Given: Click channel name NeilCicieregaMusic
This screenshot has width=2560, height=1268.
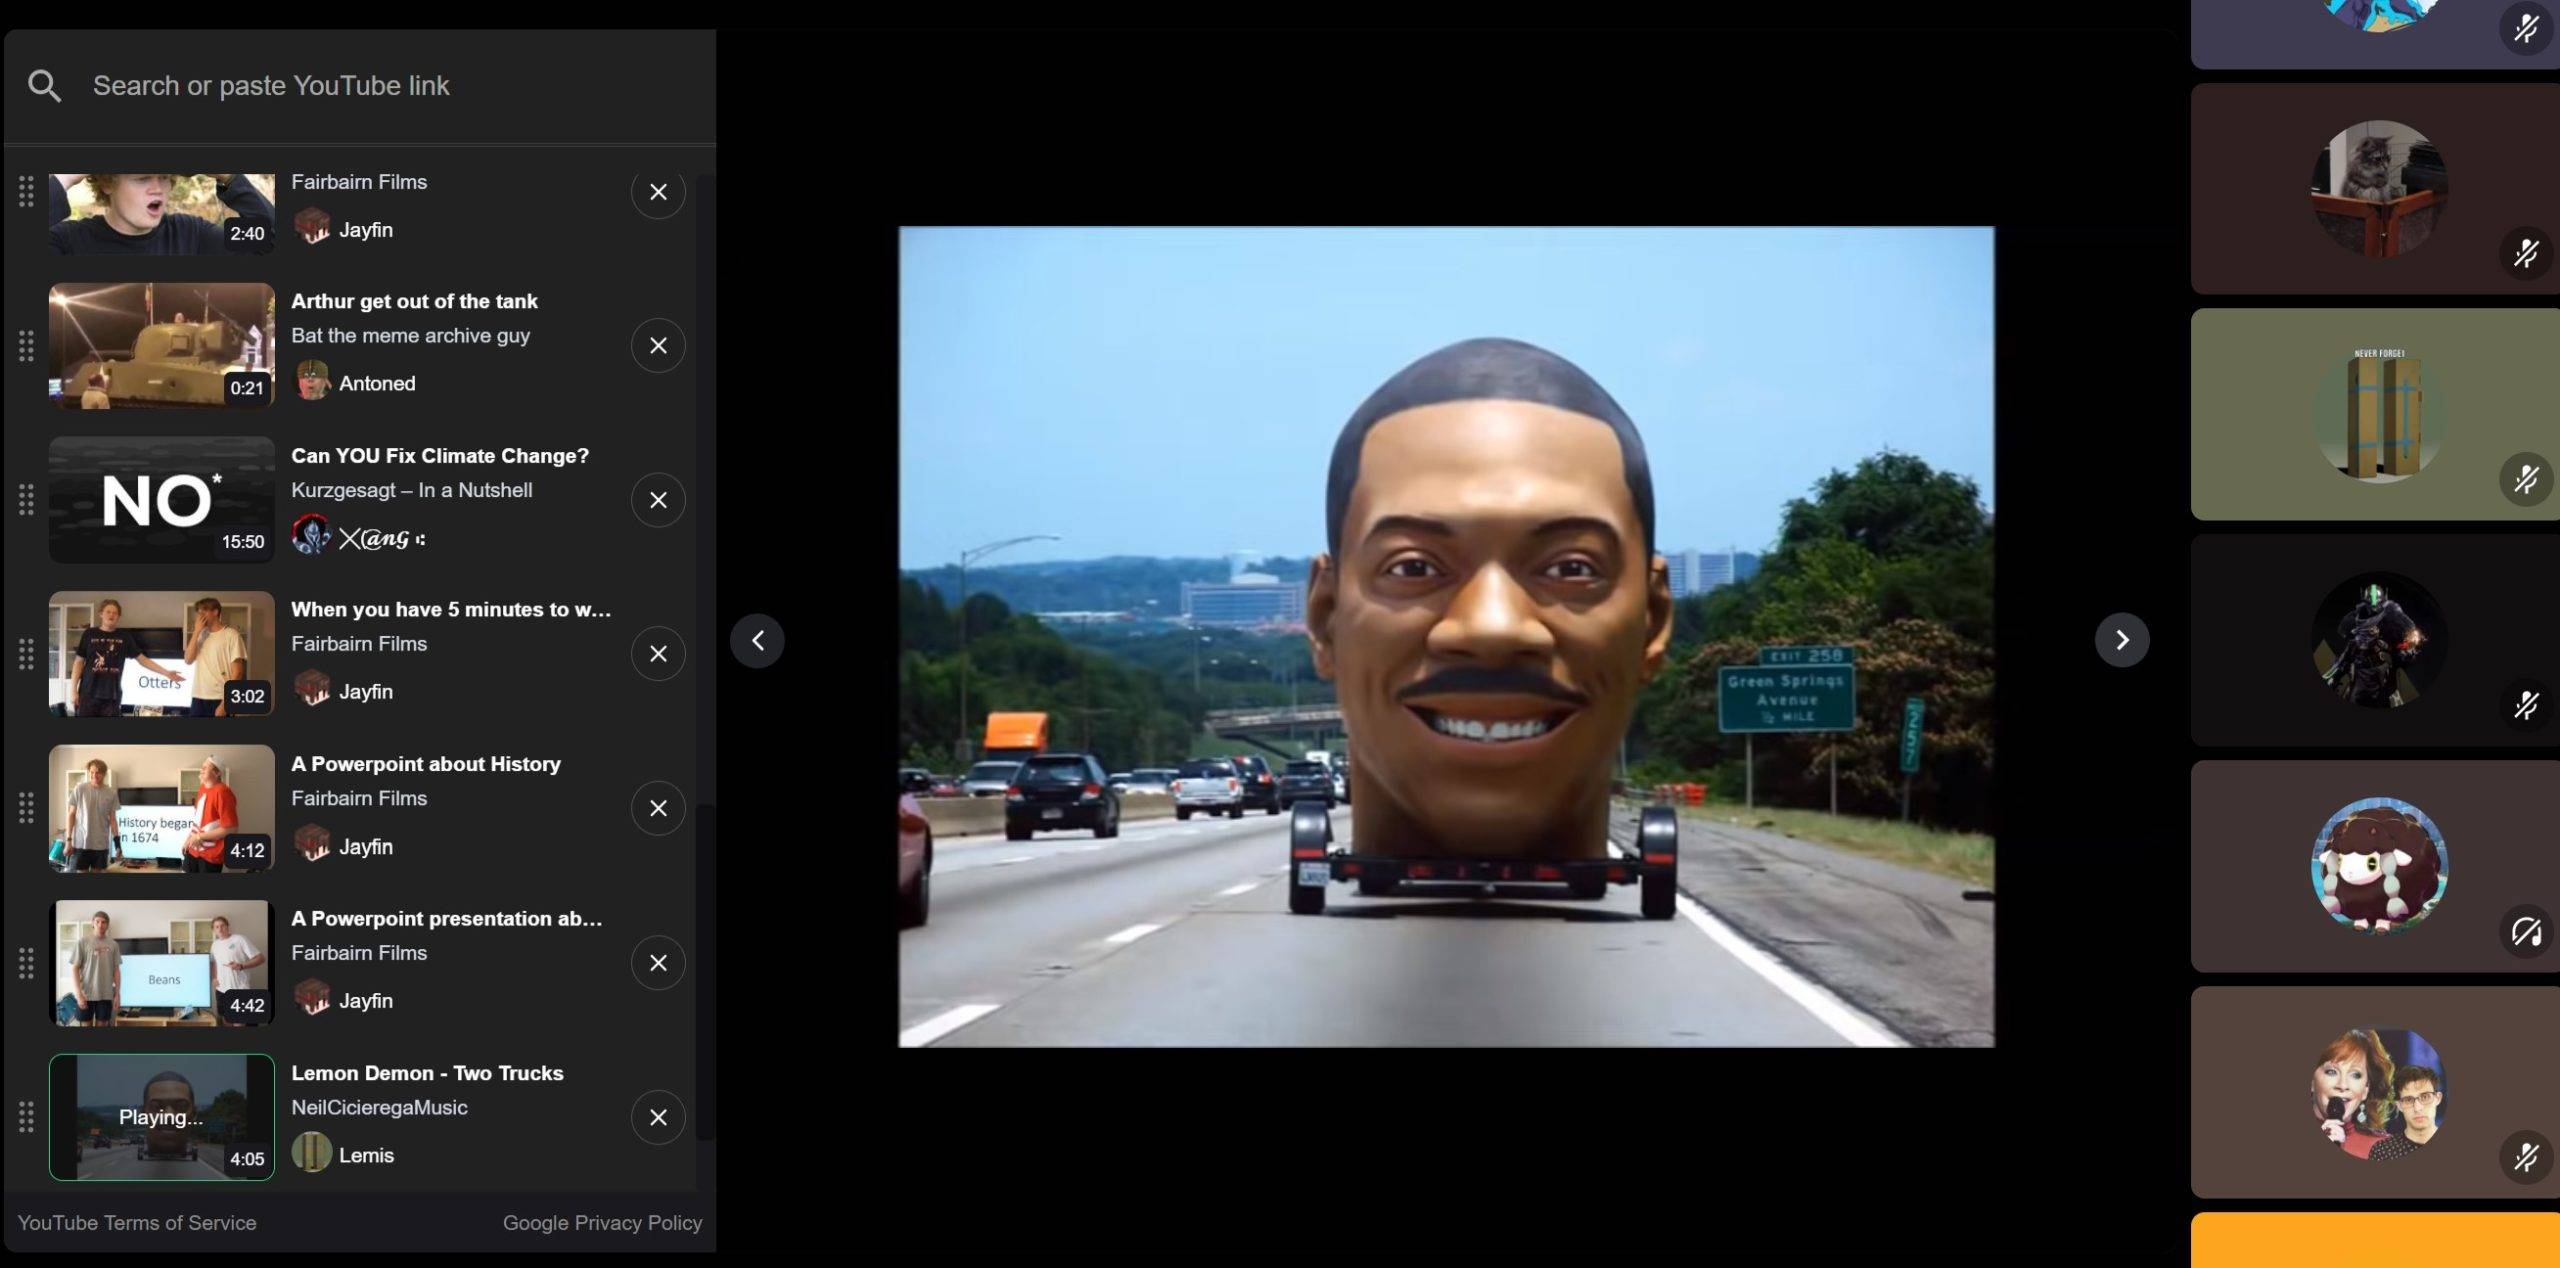Looking at the screenshot, I should (x=379, y=1108).
